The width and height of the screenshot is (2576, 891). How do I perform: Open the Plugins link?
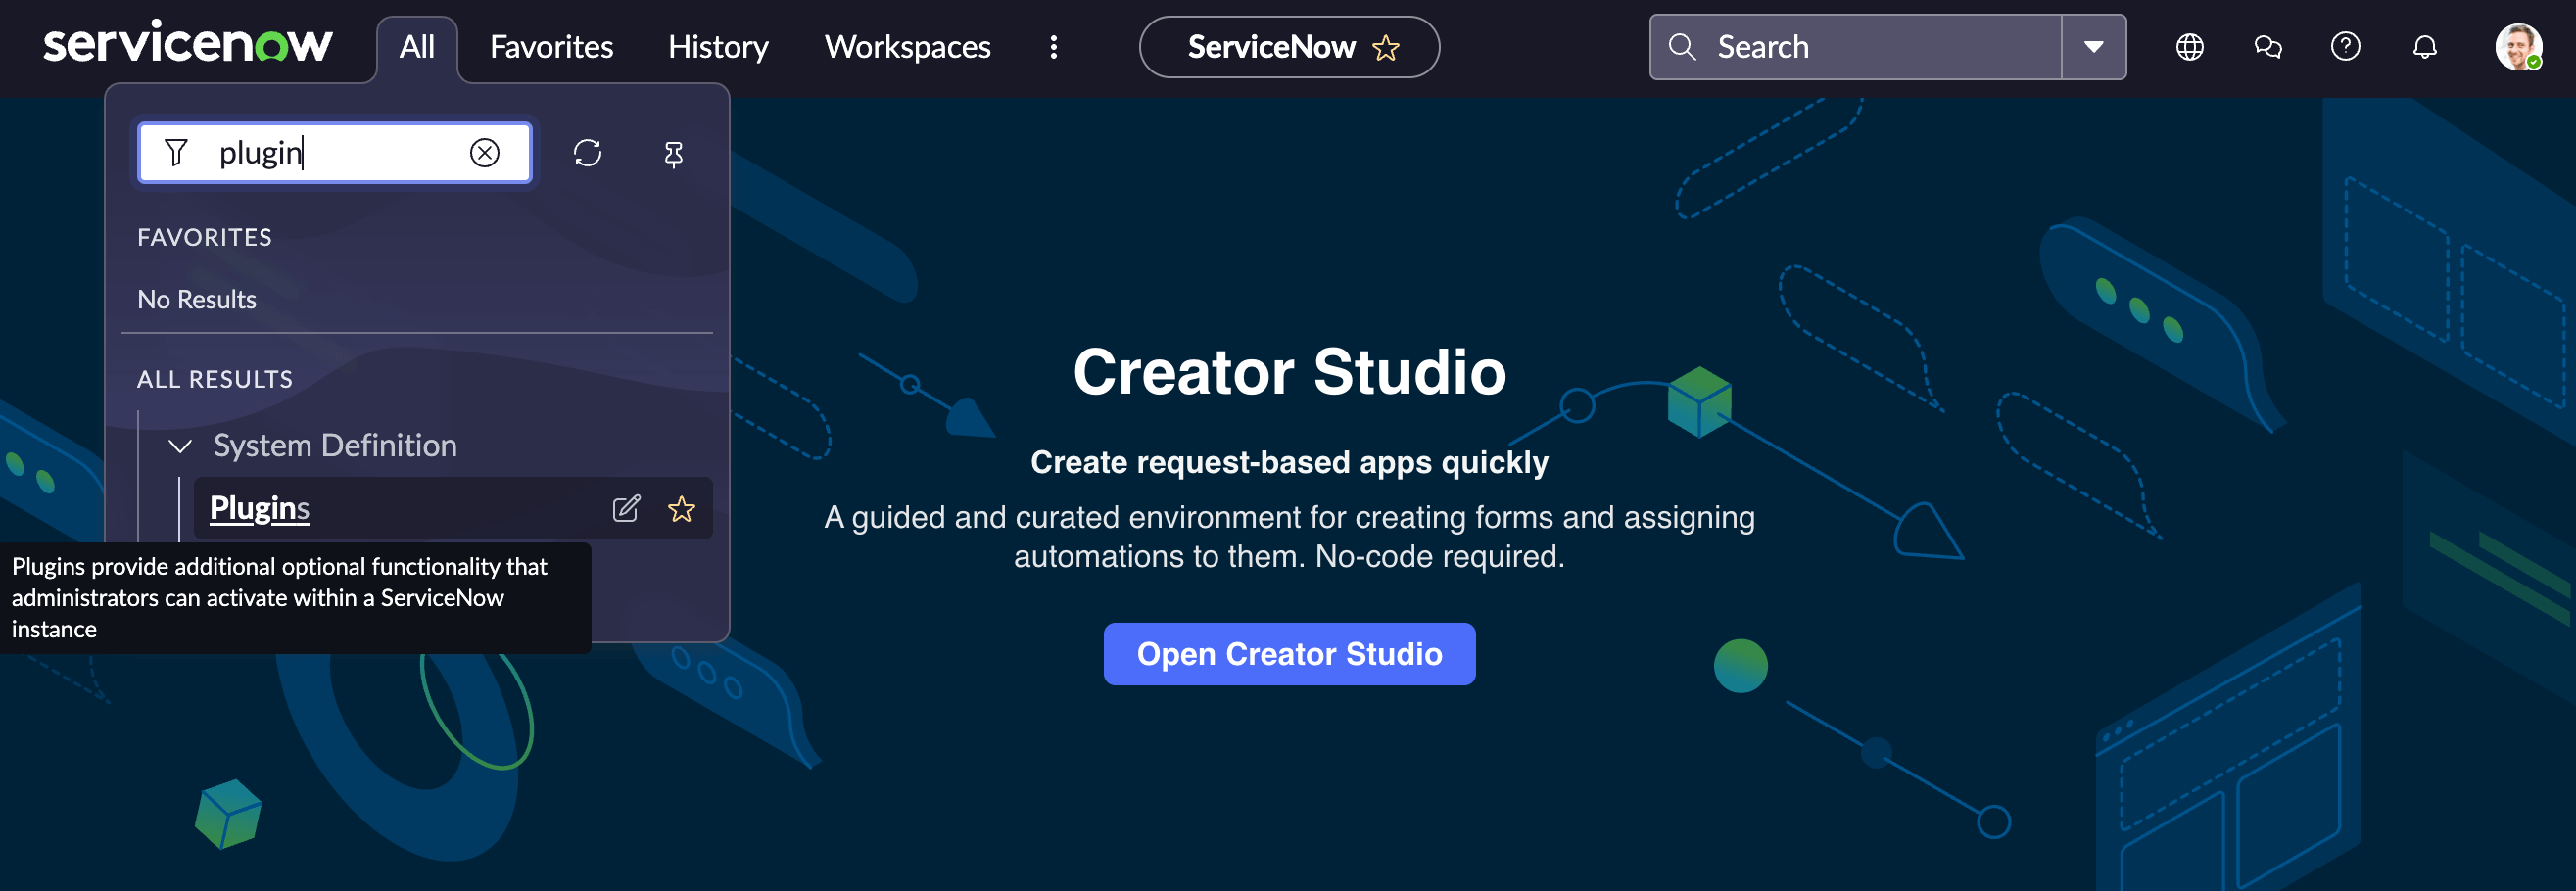[258, 508]
